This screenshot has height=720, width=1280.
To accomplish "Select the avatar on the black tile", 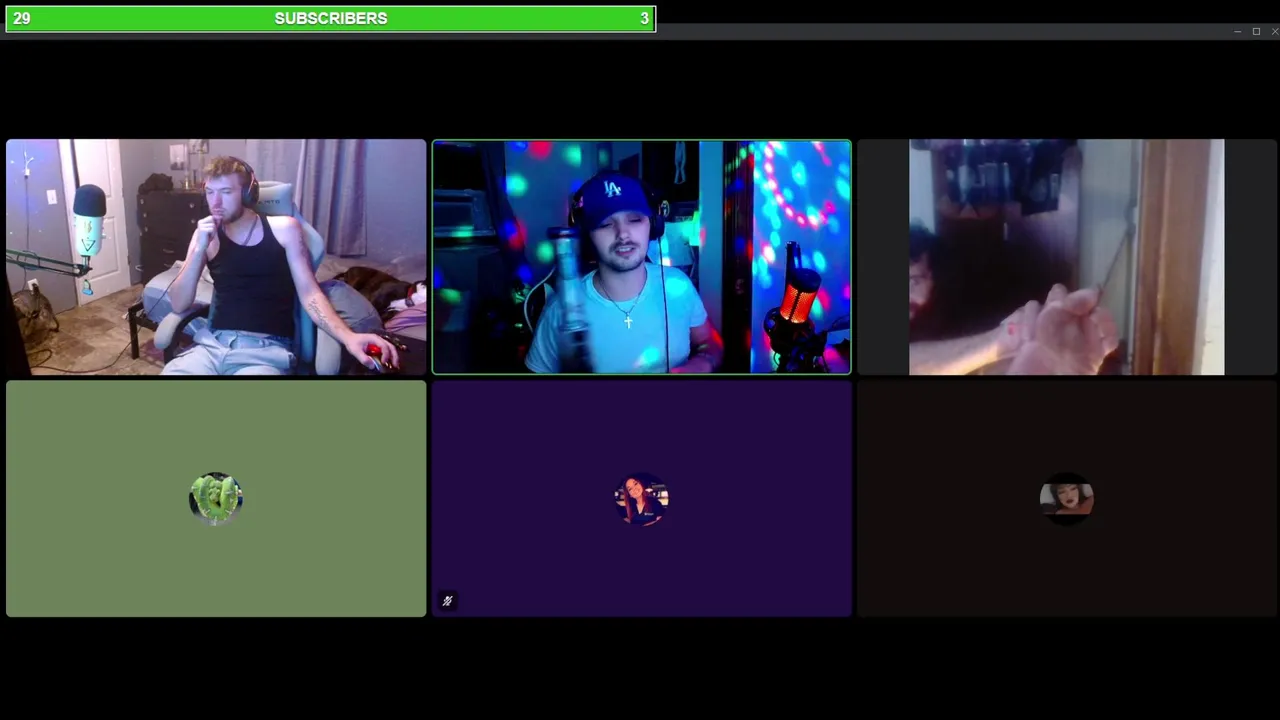I will (x=1067, y=498).
